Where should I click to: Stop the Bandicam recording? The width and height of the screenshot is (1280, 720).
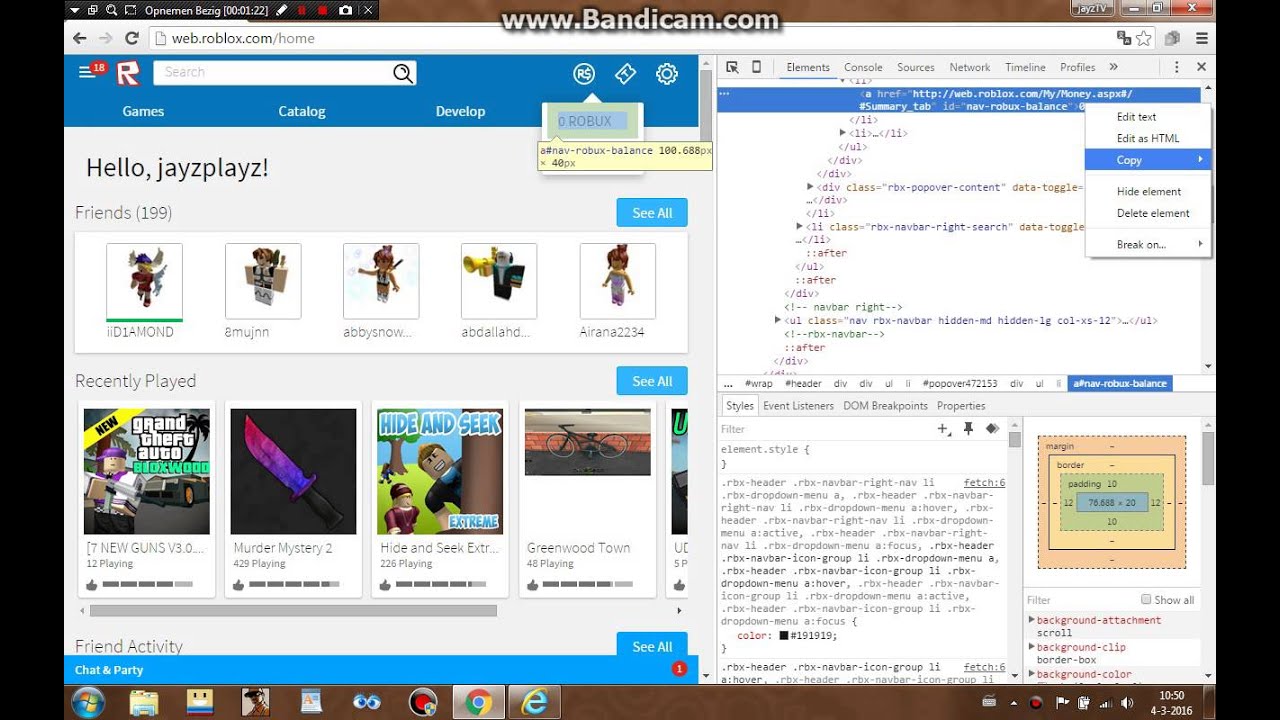[322, 9]
